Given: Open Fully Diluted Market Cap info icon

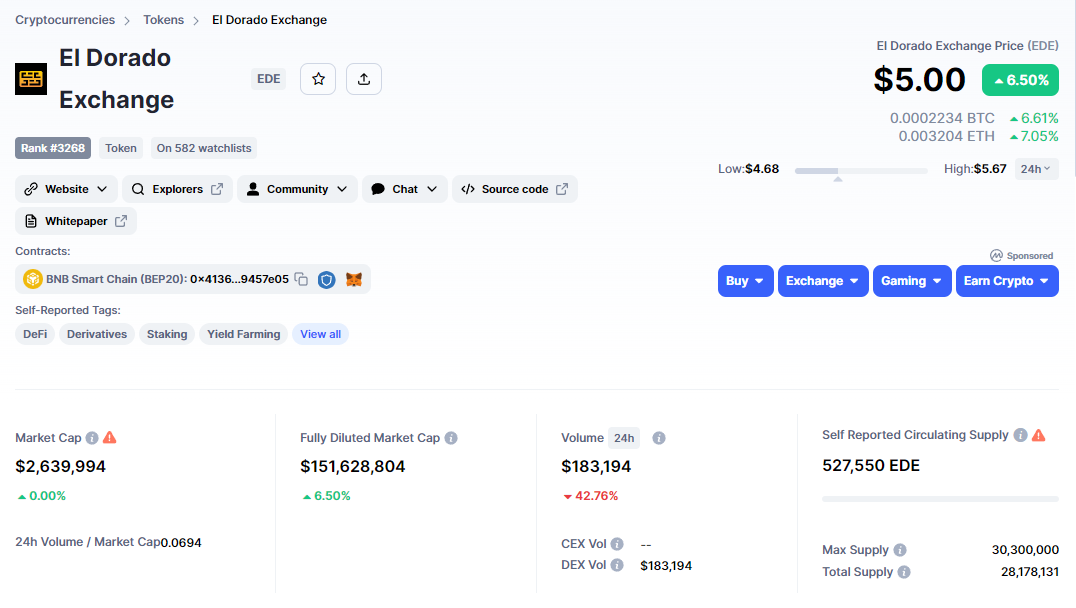Looking at the screenshot, I should click(451, 438).
